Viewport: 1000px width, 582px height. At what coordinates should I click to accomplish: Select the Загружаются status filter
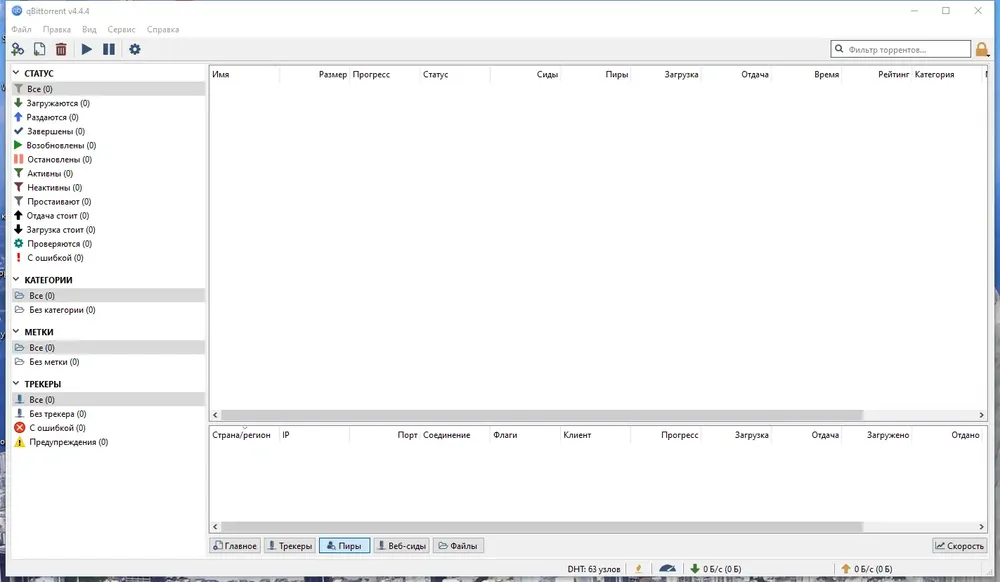pyautogui.click(x=58, y=103)
